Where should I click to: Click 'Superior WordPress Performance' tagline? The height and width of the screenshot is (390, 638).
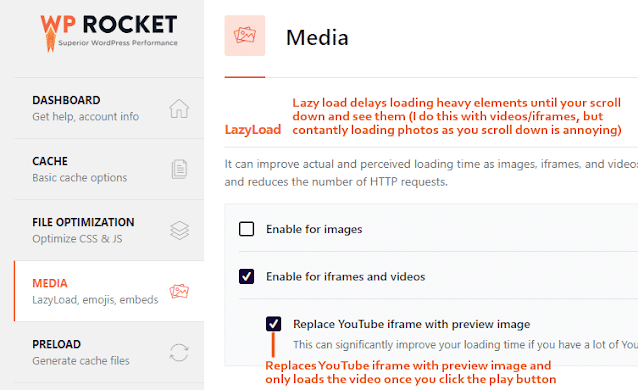[118, 43]
